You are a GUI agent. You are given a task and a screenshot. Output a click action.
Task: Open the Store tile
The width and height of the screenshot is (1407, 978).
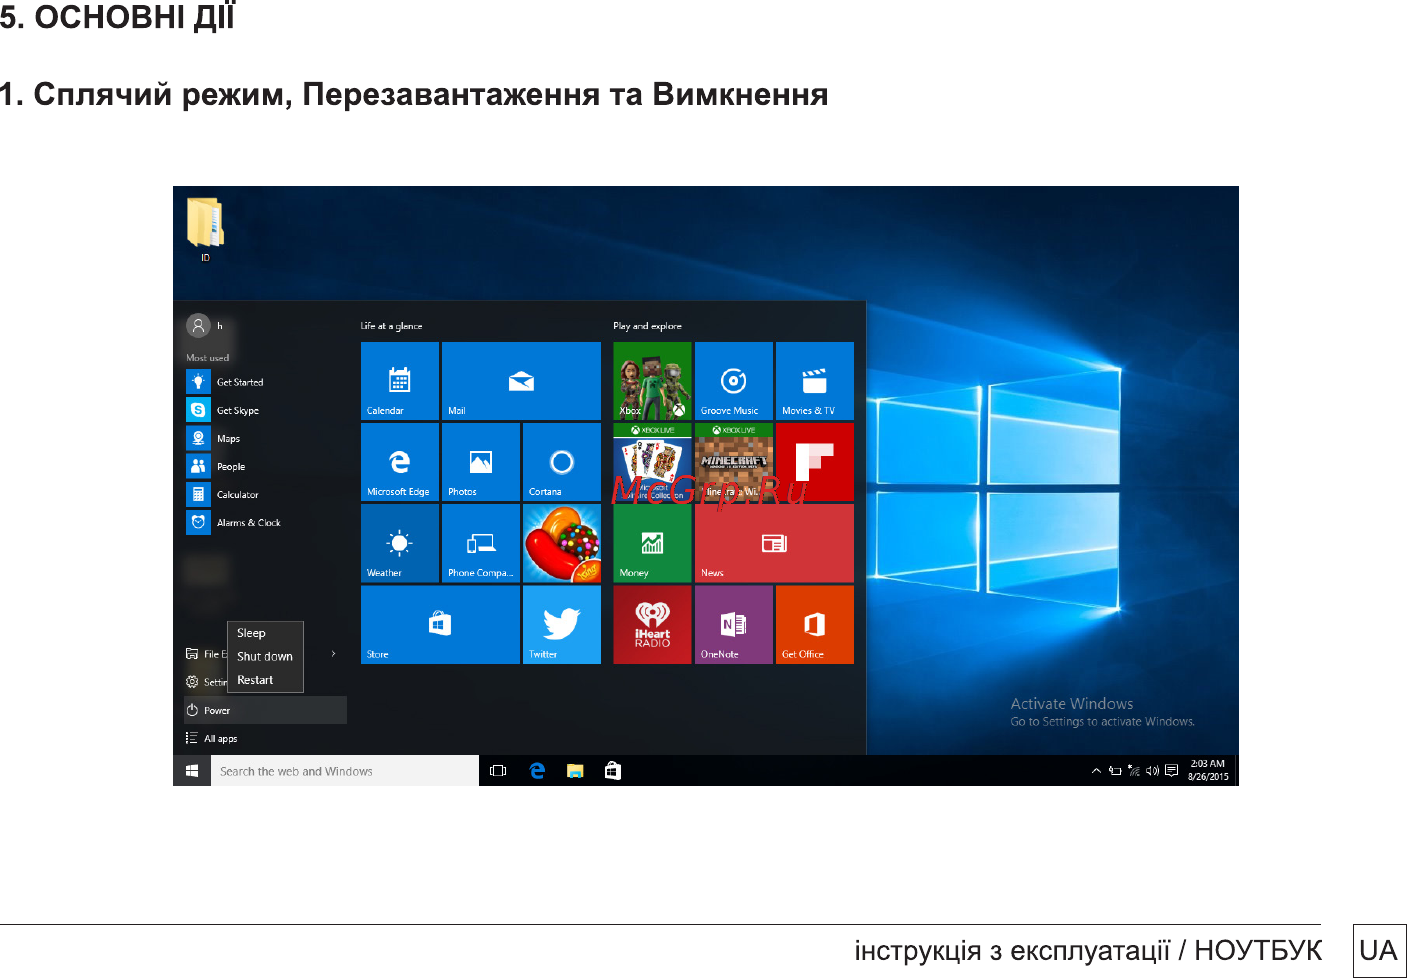(440, 624)
